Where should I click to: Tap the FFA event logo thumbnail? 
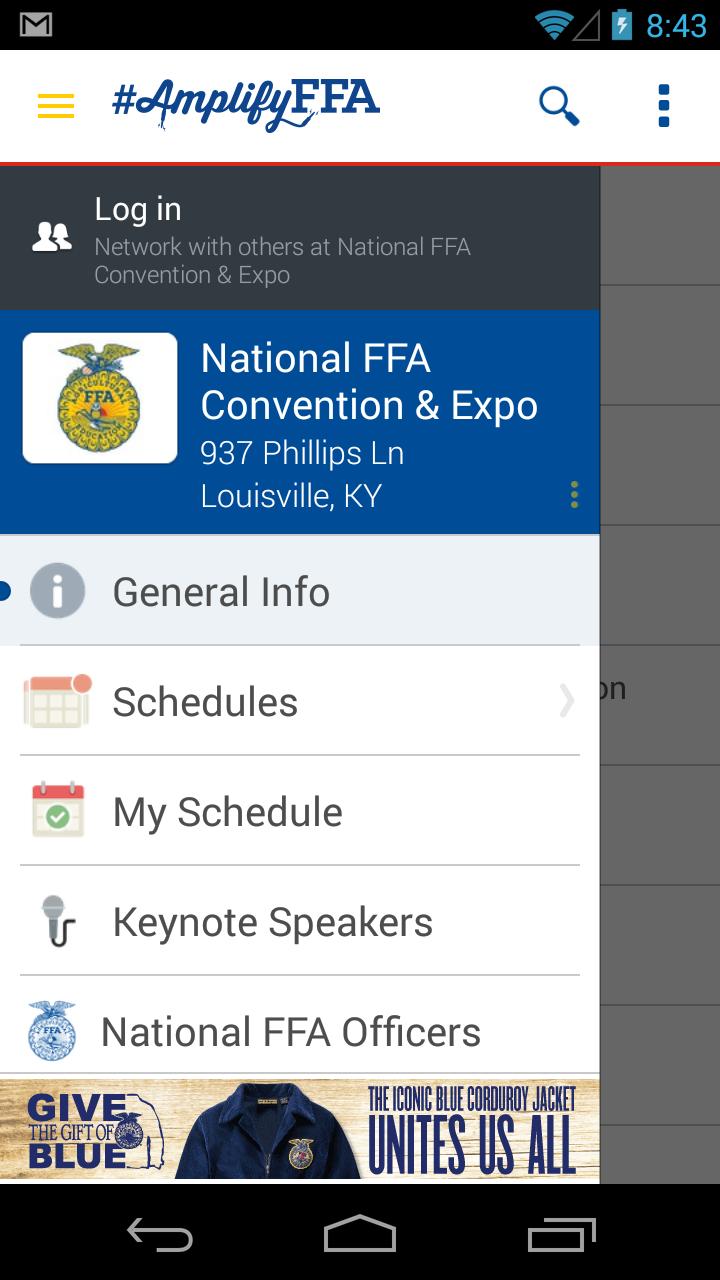(x=99, y=396)
